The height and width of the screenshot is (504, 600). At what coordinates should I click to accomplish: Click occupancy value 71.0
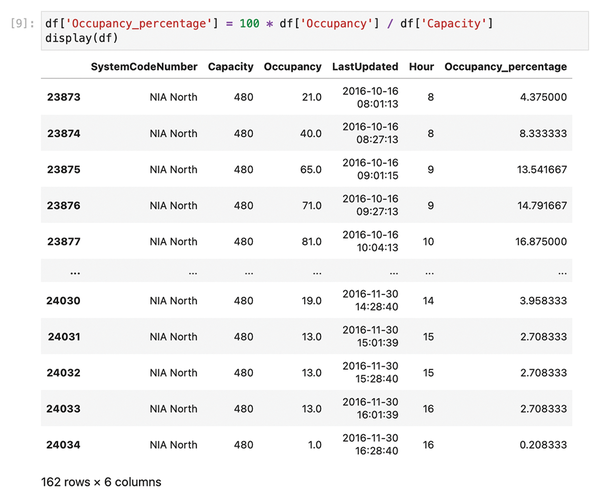(x=311, y=206)
